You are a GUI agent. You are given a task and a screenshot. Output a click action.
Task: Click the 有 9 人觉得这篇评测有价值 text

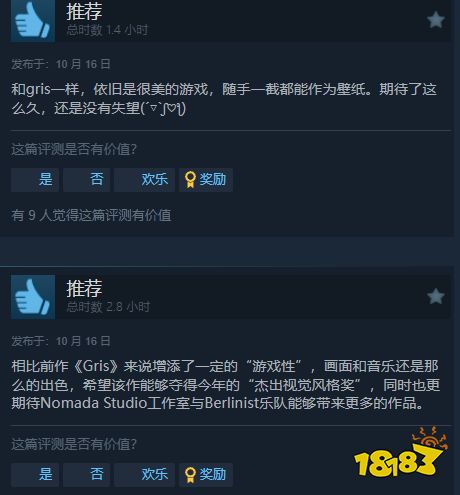point(91,215)
